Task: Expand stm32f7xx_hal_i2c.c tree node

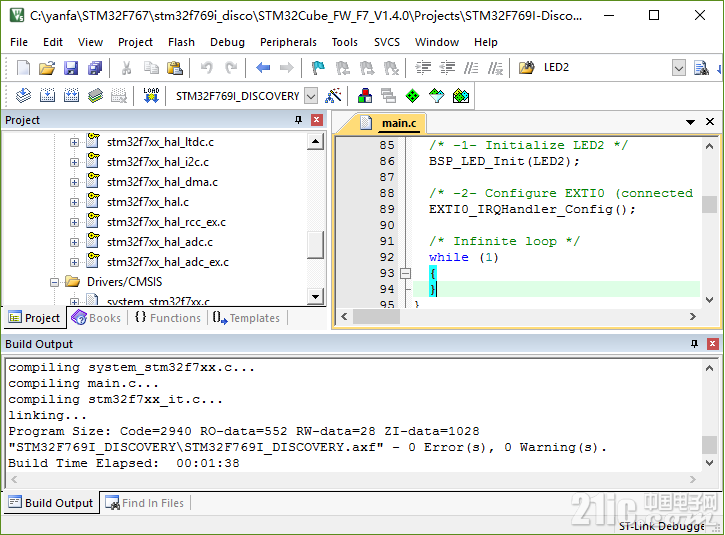Action: 74,162
